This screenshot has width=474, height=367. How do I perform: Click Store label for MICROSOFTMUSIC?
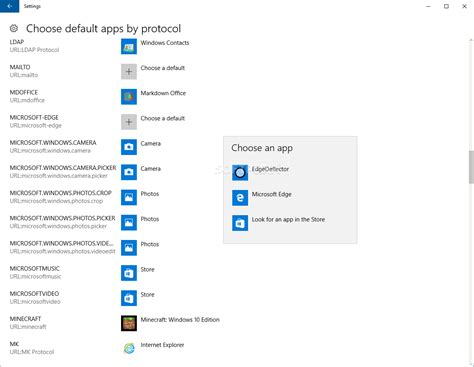[x=147, y=269]
